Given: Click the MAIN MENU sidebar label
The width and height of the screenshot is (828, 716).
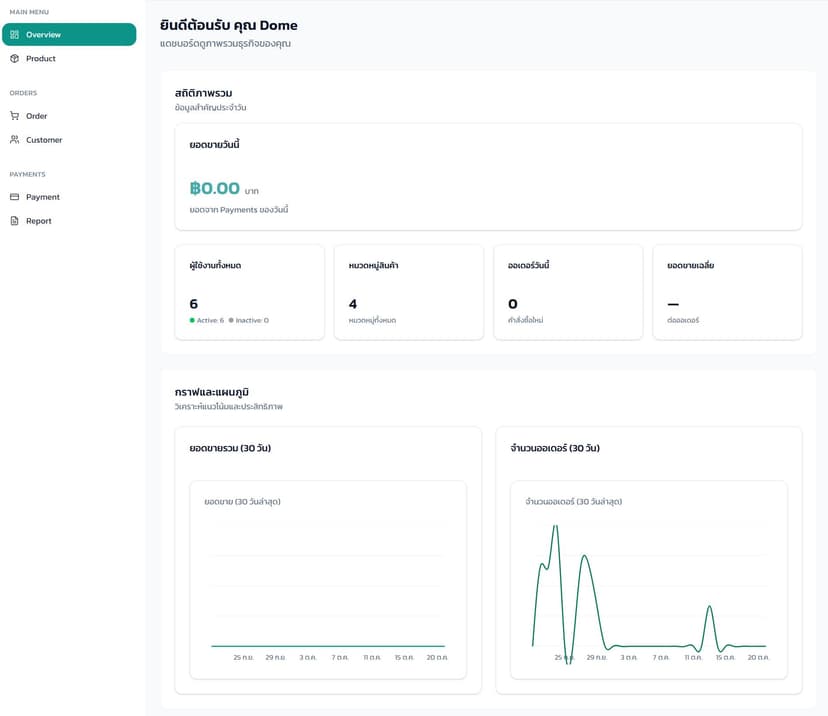Looking at the screenshot, I should 29,12.
